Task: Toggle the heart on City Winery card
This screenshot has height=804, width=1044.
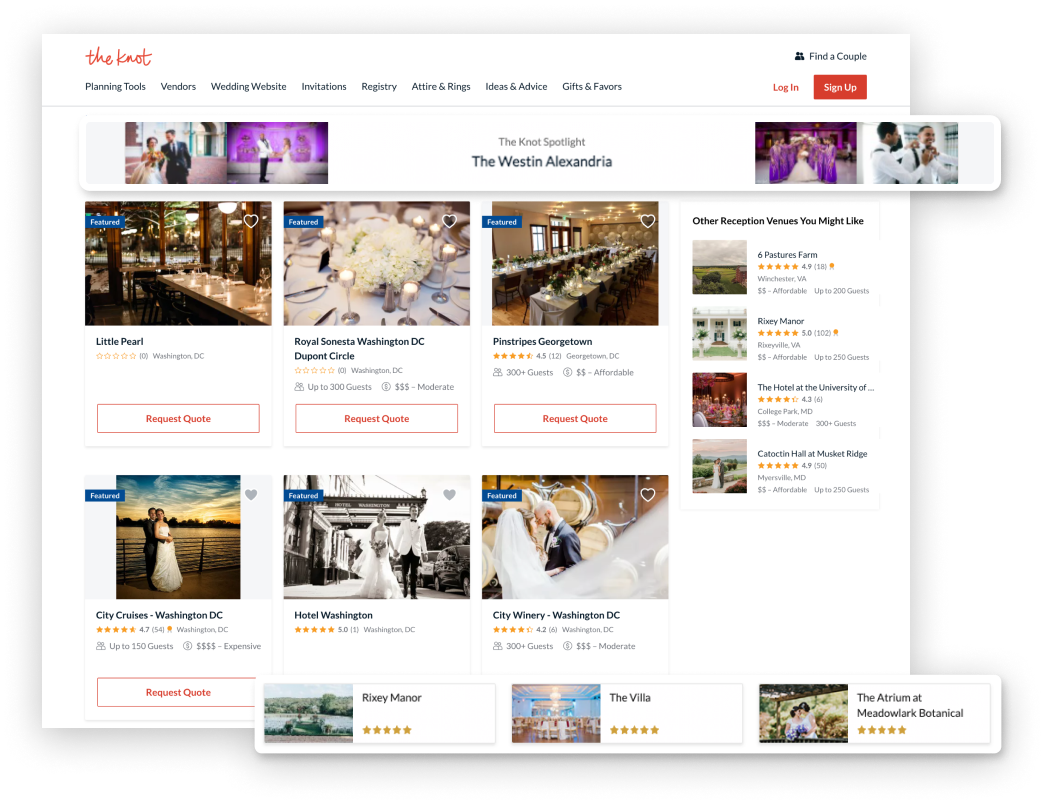Action: pos(648,495)
